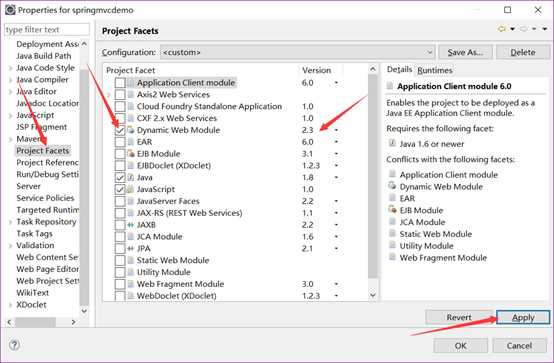Click Dynamic Web Module conflict icon in Details
Viewport: 554px width, 363px height.
[392, 186]
